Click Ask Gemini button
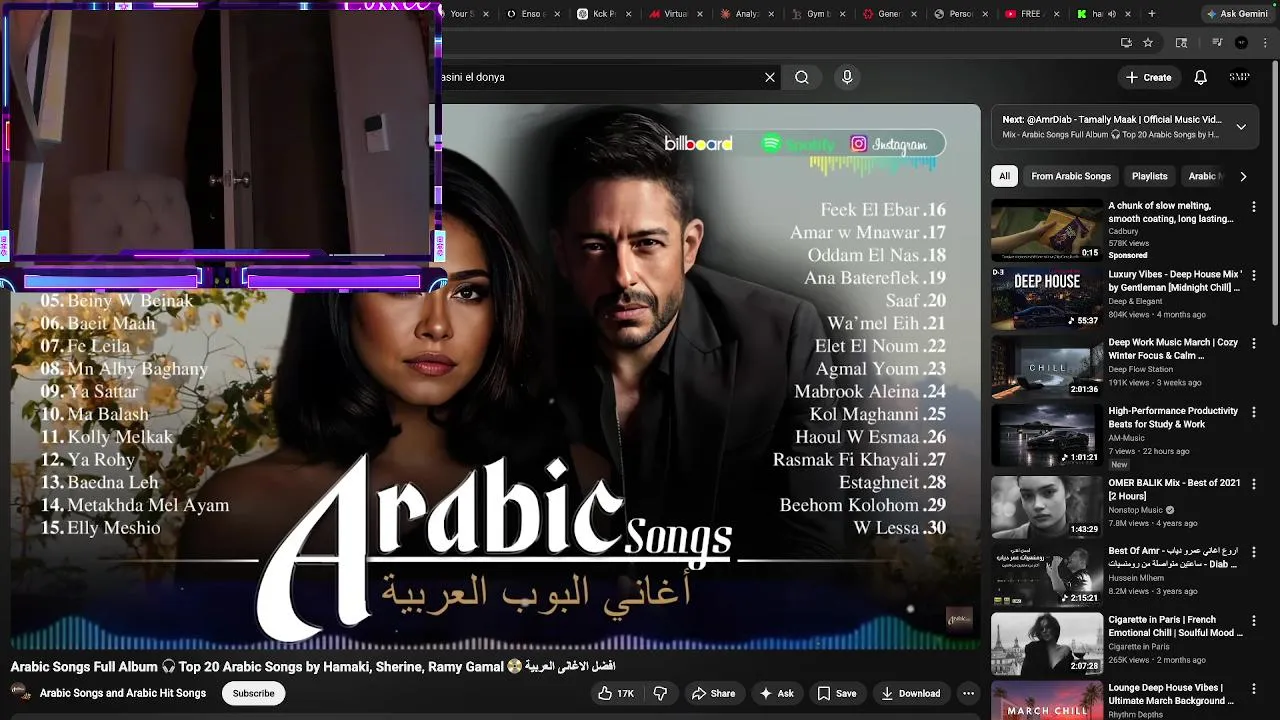Viewport: 1280px width, 720px height. (1237, 14)
